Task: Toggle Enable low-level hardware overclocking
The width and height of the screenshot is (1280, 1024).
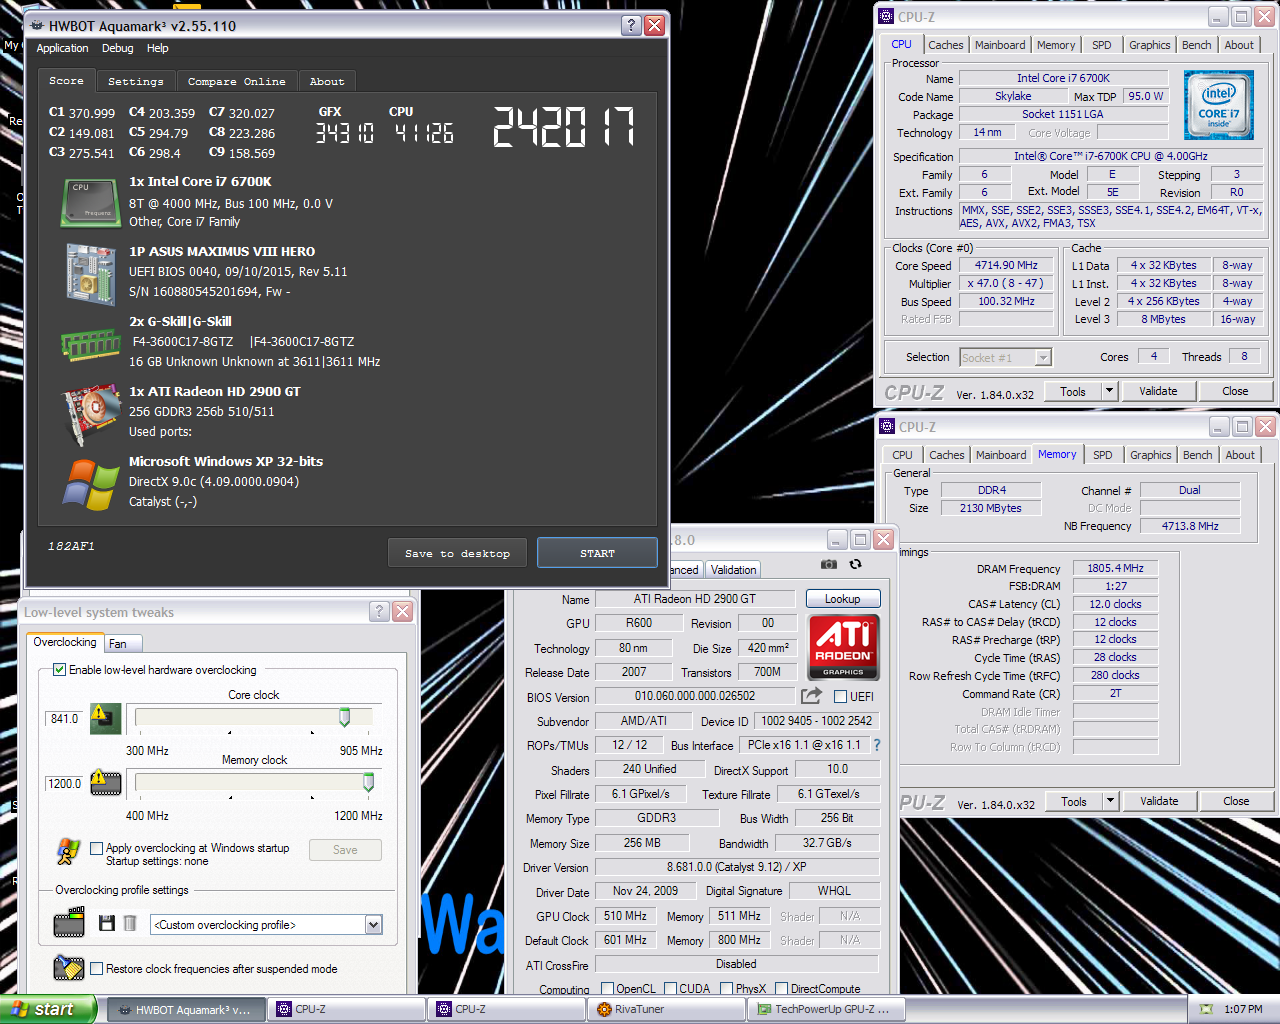Action: [59, 670]
